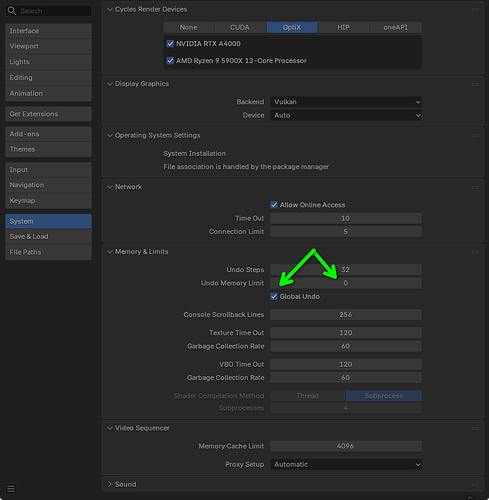Open the Input preferences category
This screenshot has height=500, width=489.
48,170
